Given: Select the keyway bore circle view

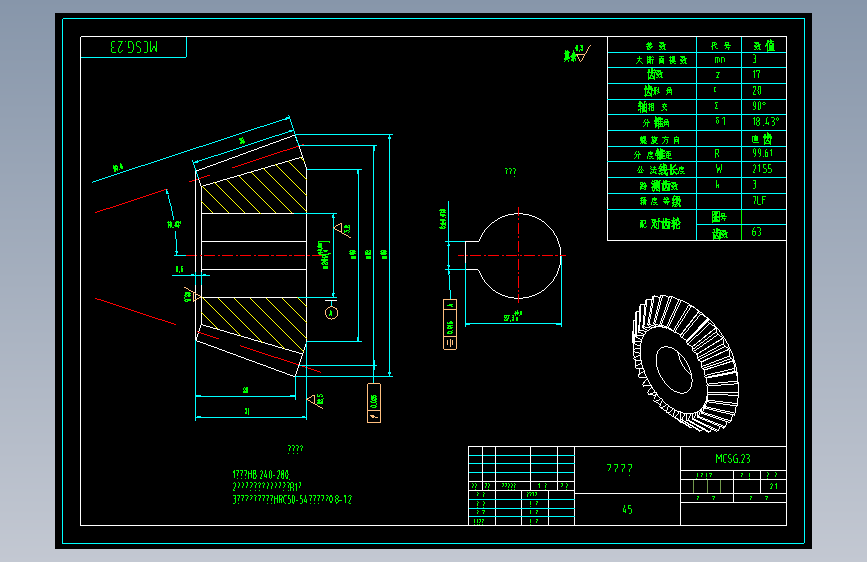Looking at the screenshot, I should 519,256.
